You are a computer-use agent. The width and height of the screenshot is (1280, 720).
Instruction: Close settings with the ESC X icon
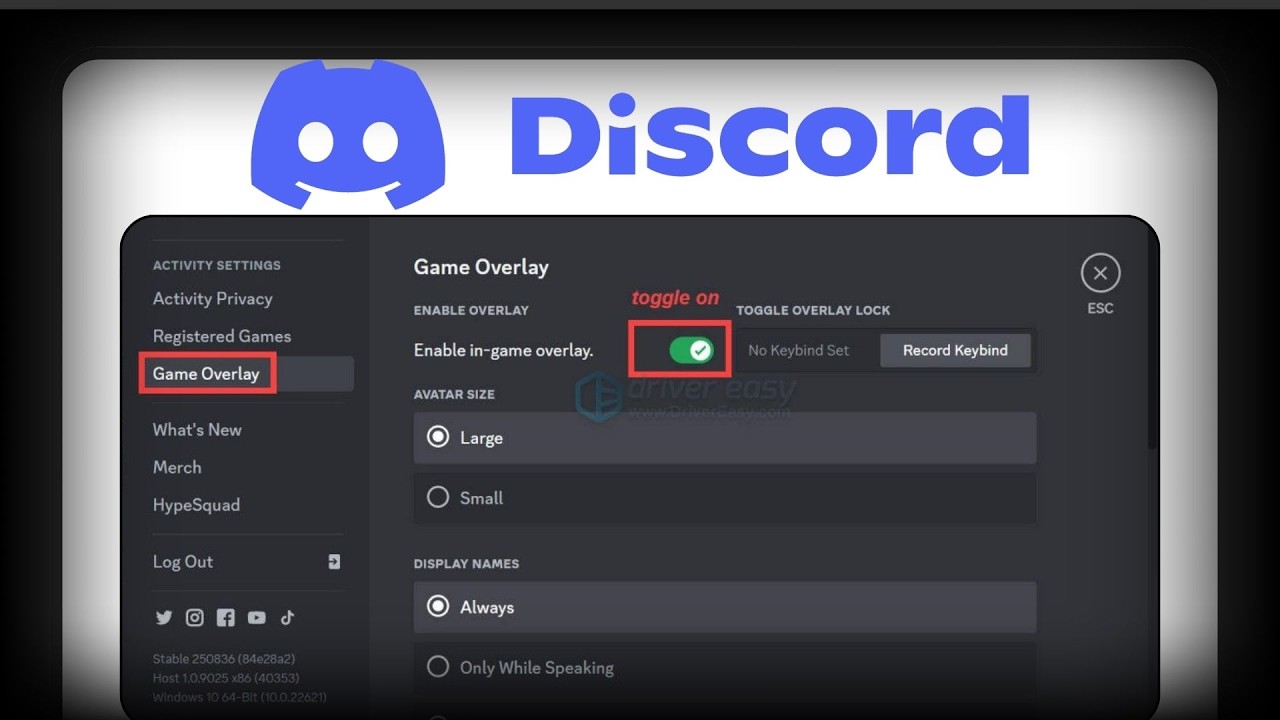(1100, 273)
